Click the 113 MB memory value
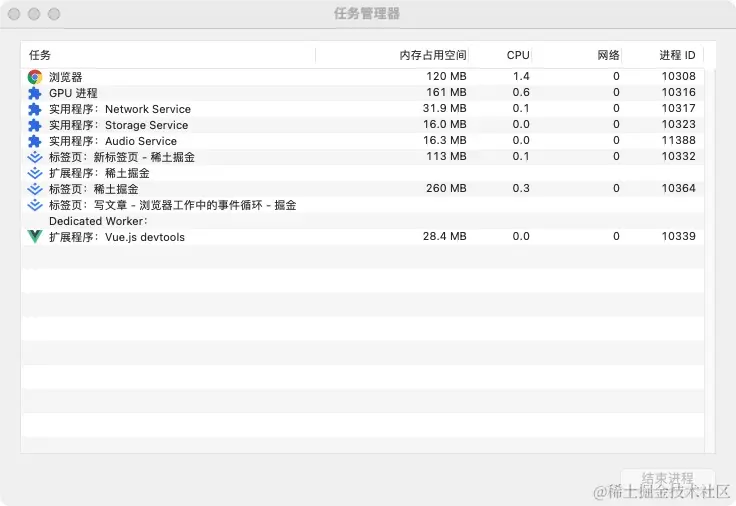736x506 pixels. pyautogui.click(x=446, y=156)
